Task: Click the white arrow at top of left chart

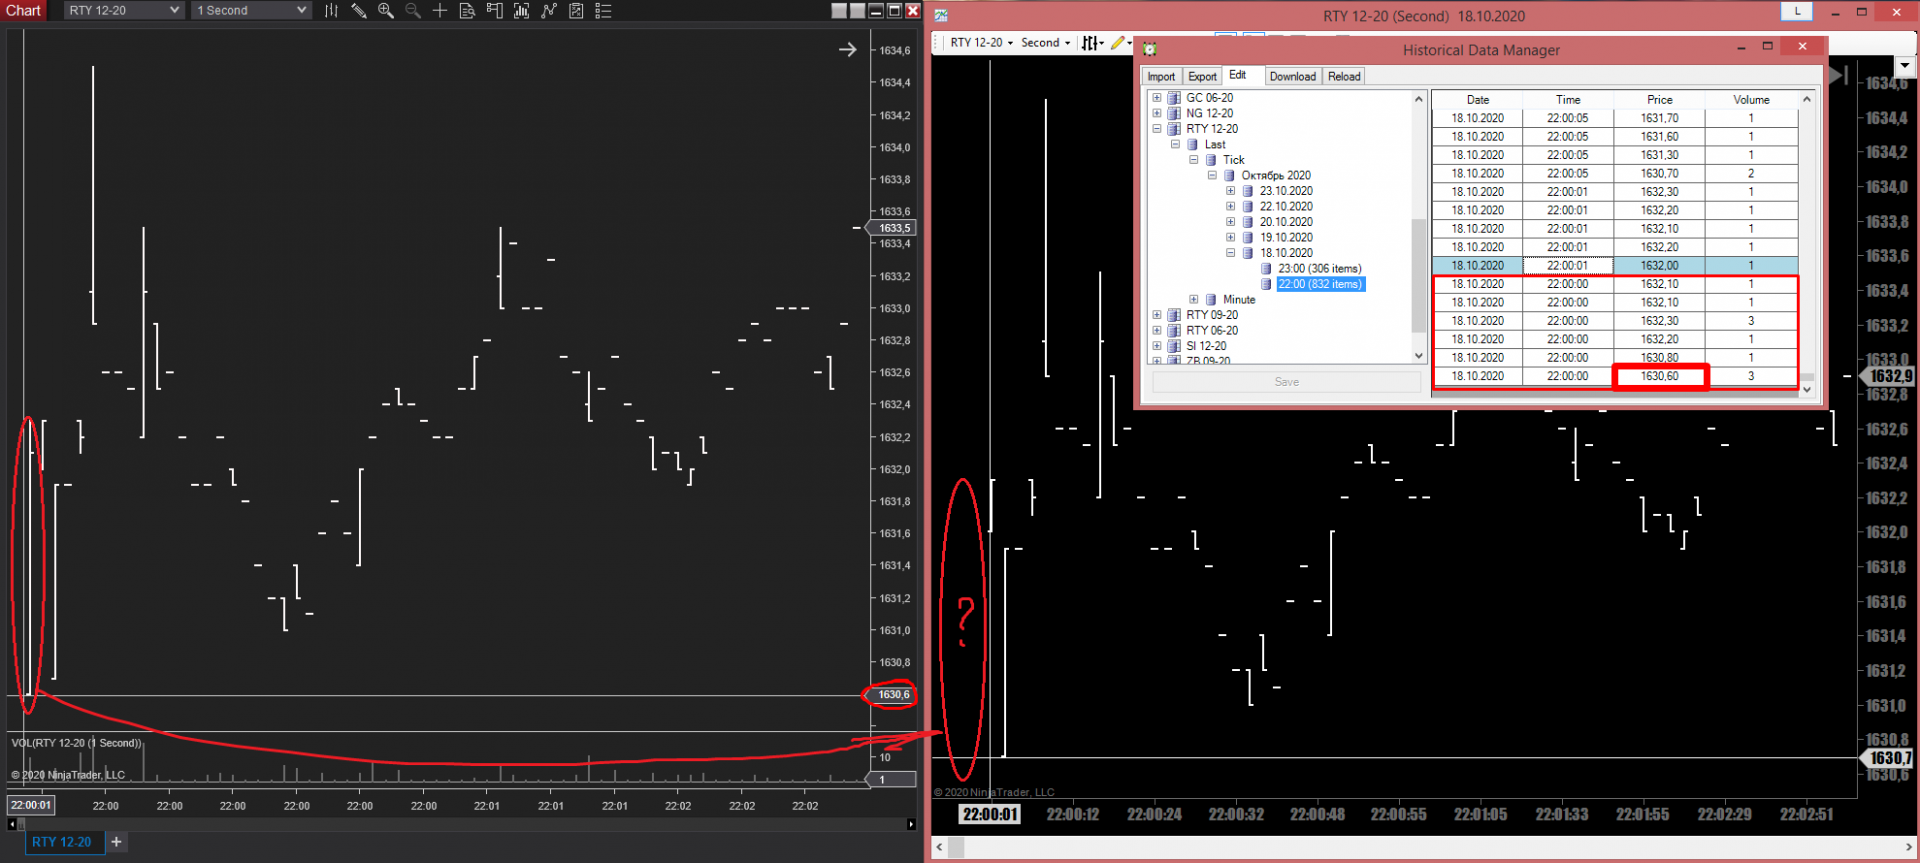Action: click(847, 49)
